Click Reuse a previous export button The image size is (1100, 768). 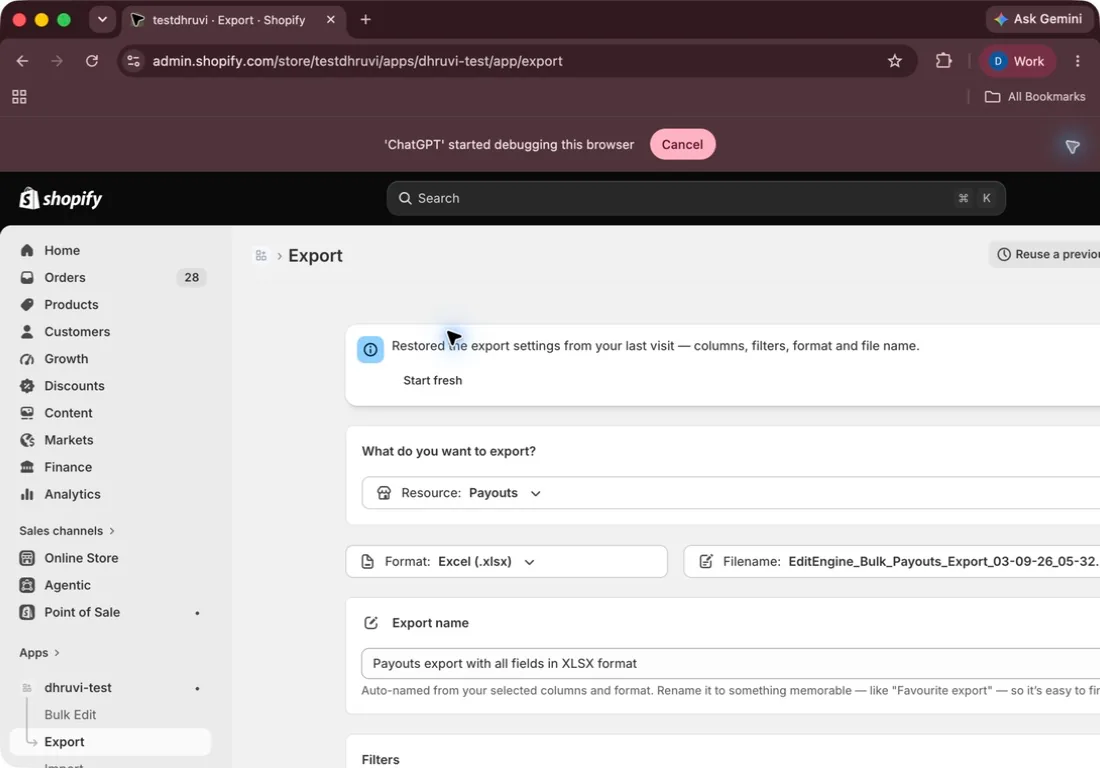tap(1045, 254)
